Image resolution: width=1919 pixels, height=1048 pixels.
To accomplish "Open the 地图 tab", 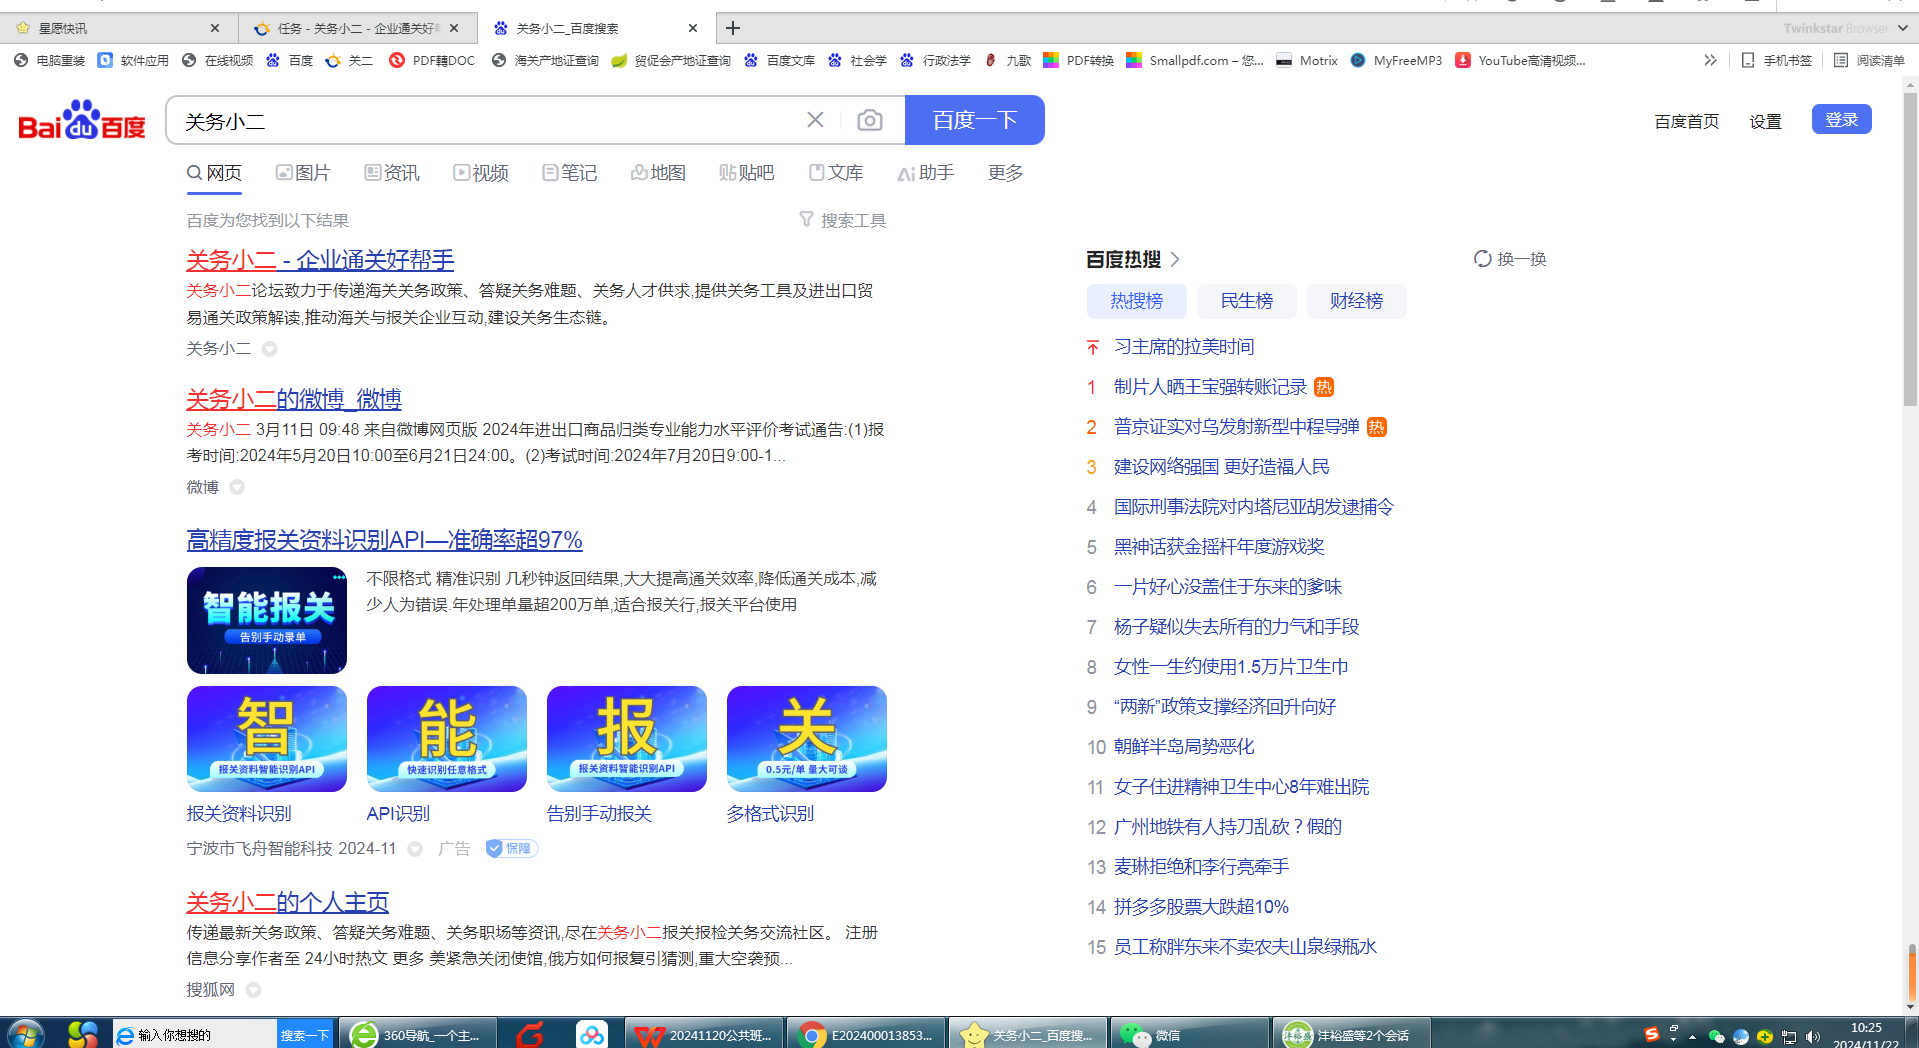I will click(658, 173).
